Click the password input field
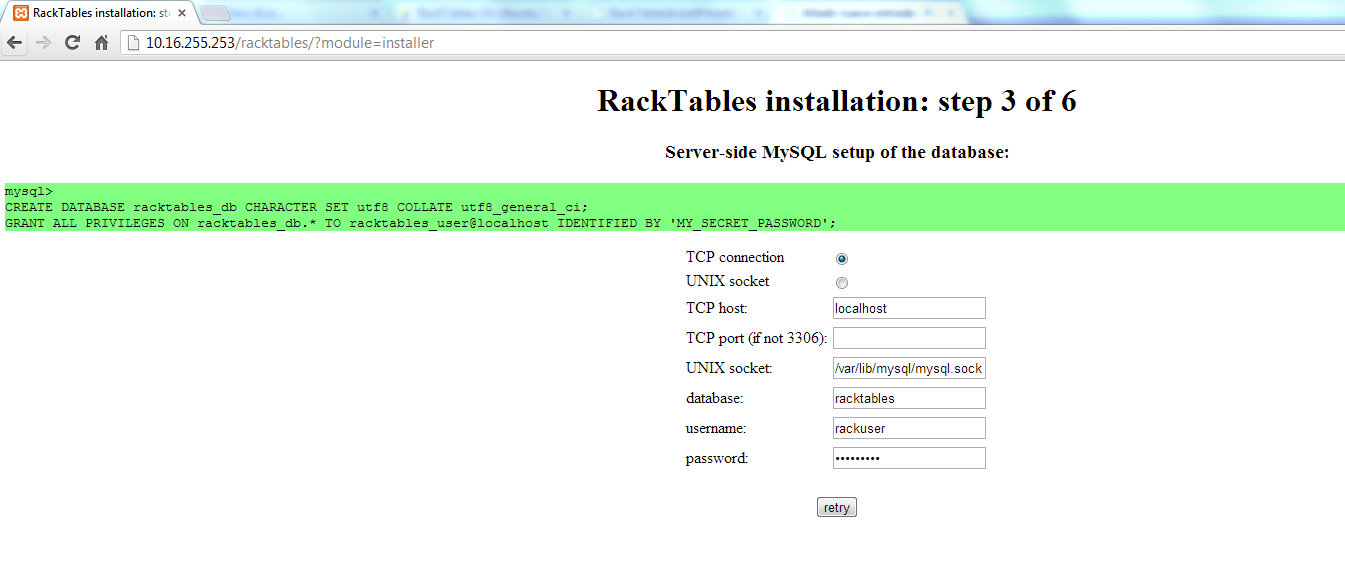This screenshot has height=571, width=1345. [908, 458]
